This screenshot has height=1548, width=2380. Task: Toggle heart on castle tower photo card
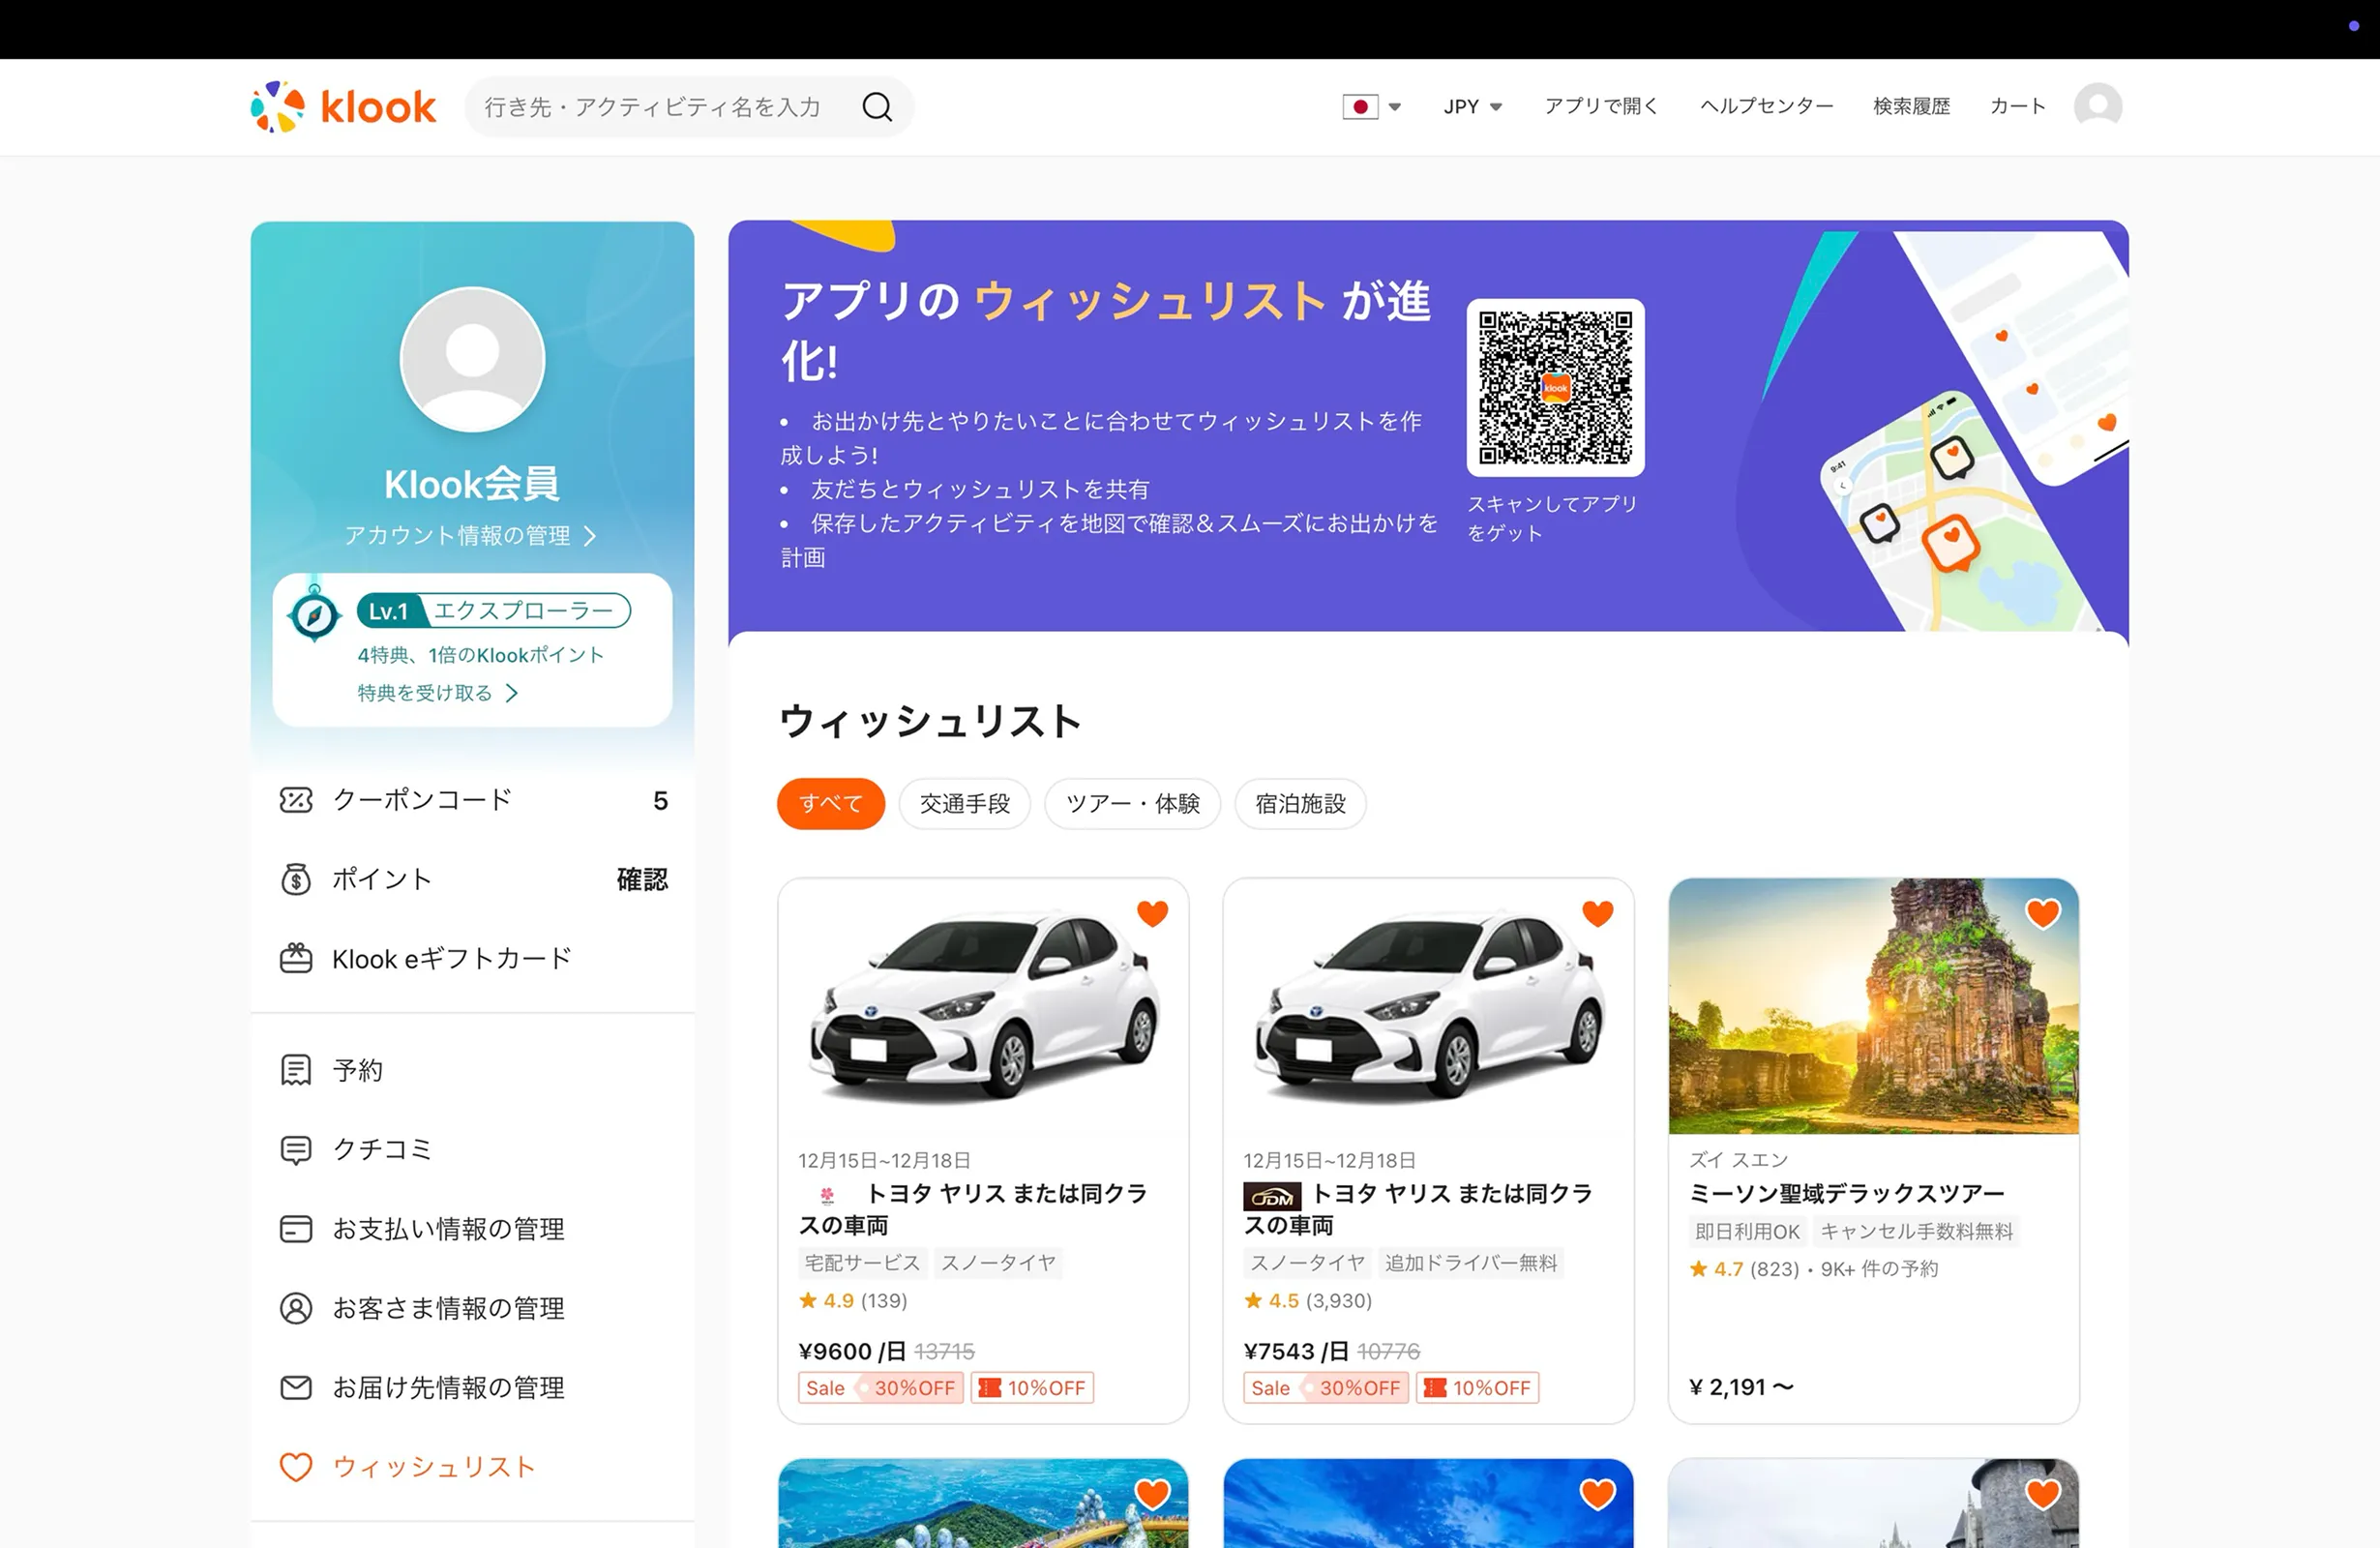pyautogui.click(x=2043, y=1494)
